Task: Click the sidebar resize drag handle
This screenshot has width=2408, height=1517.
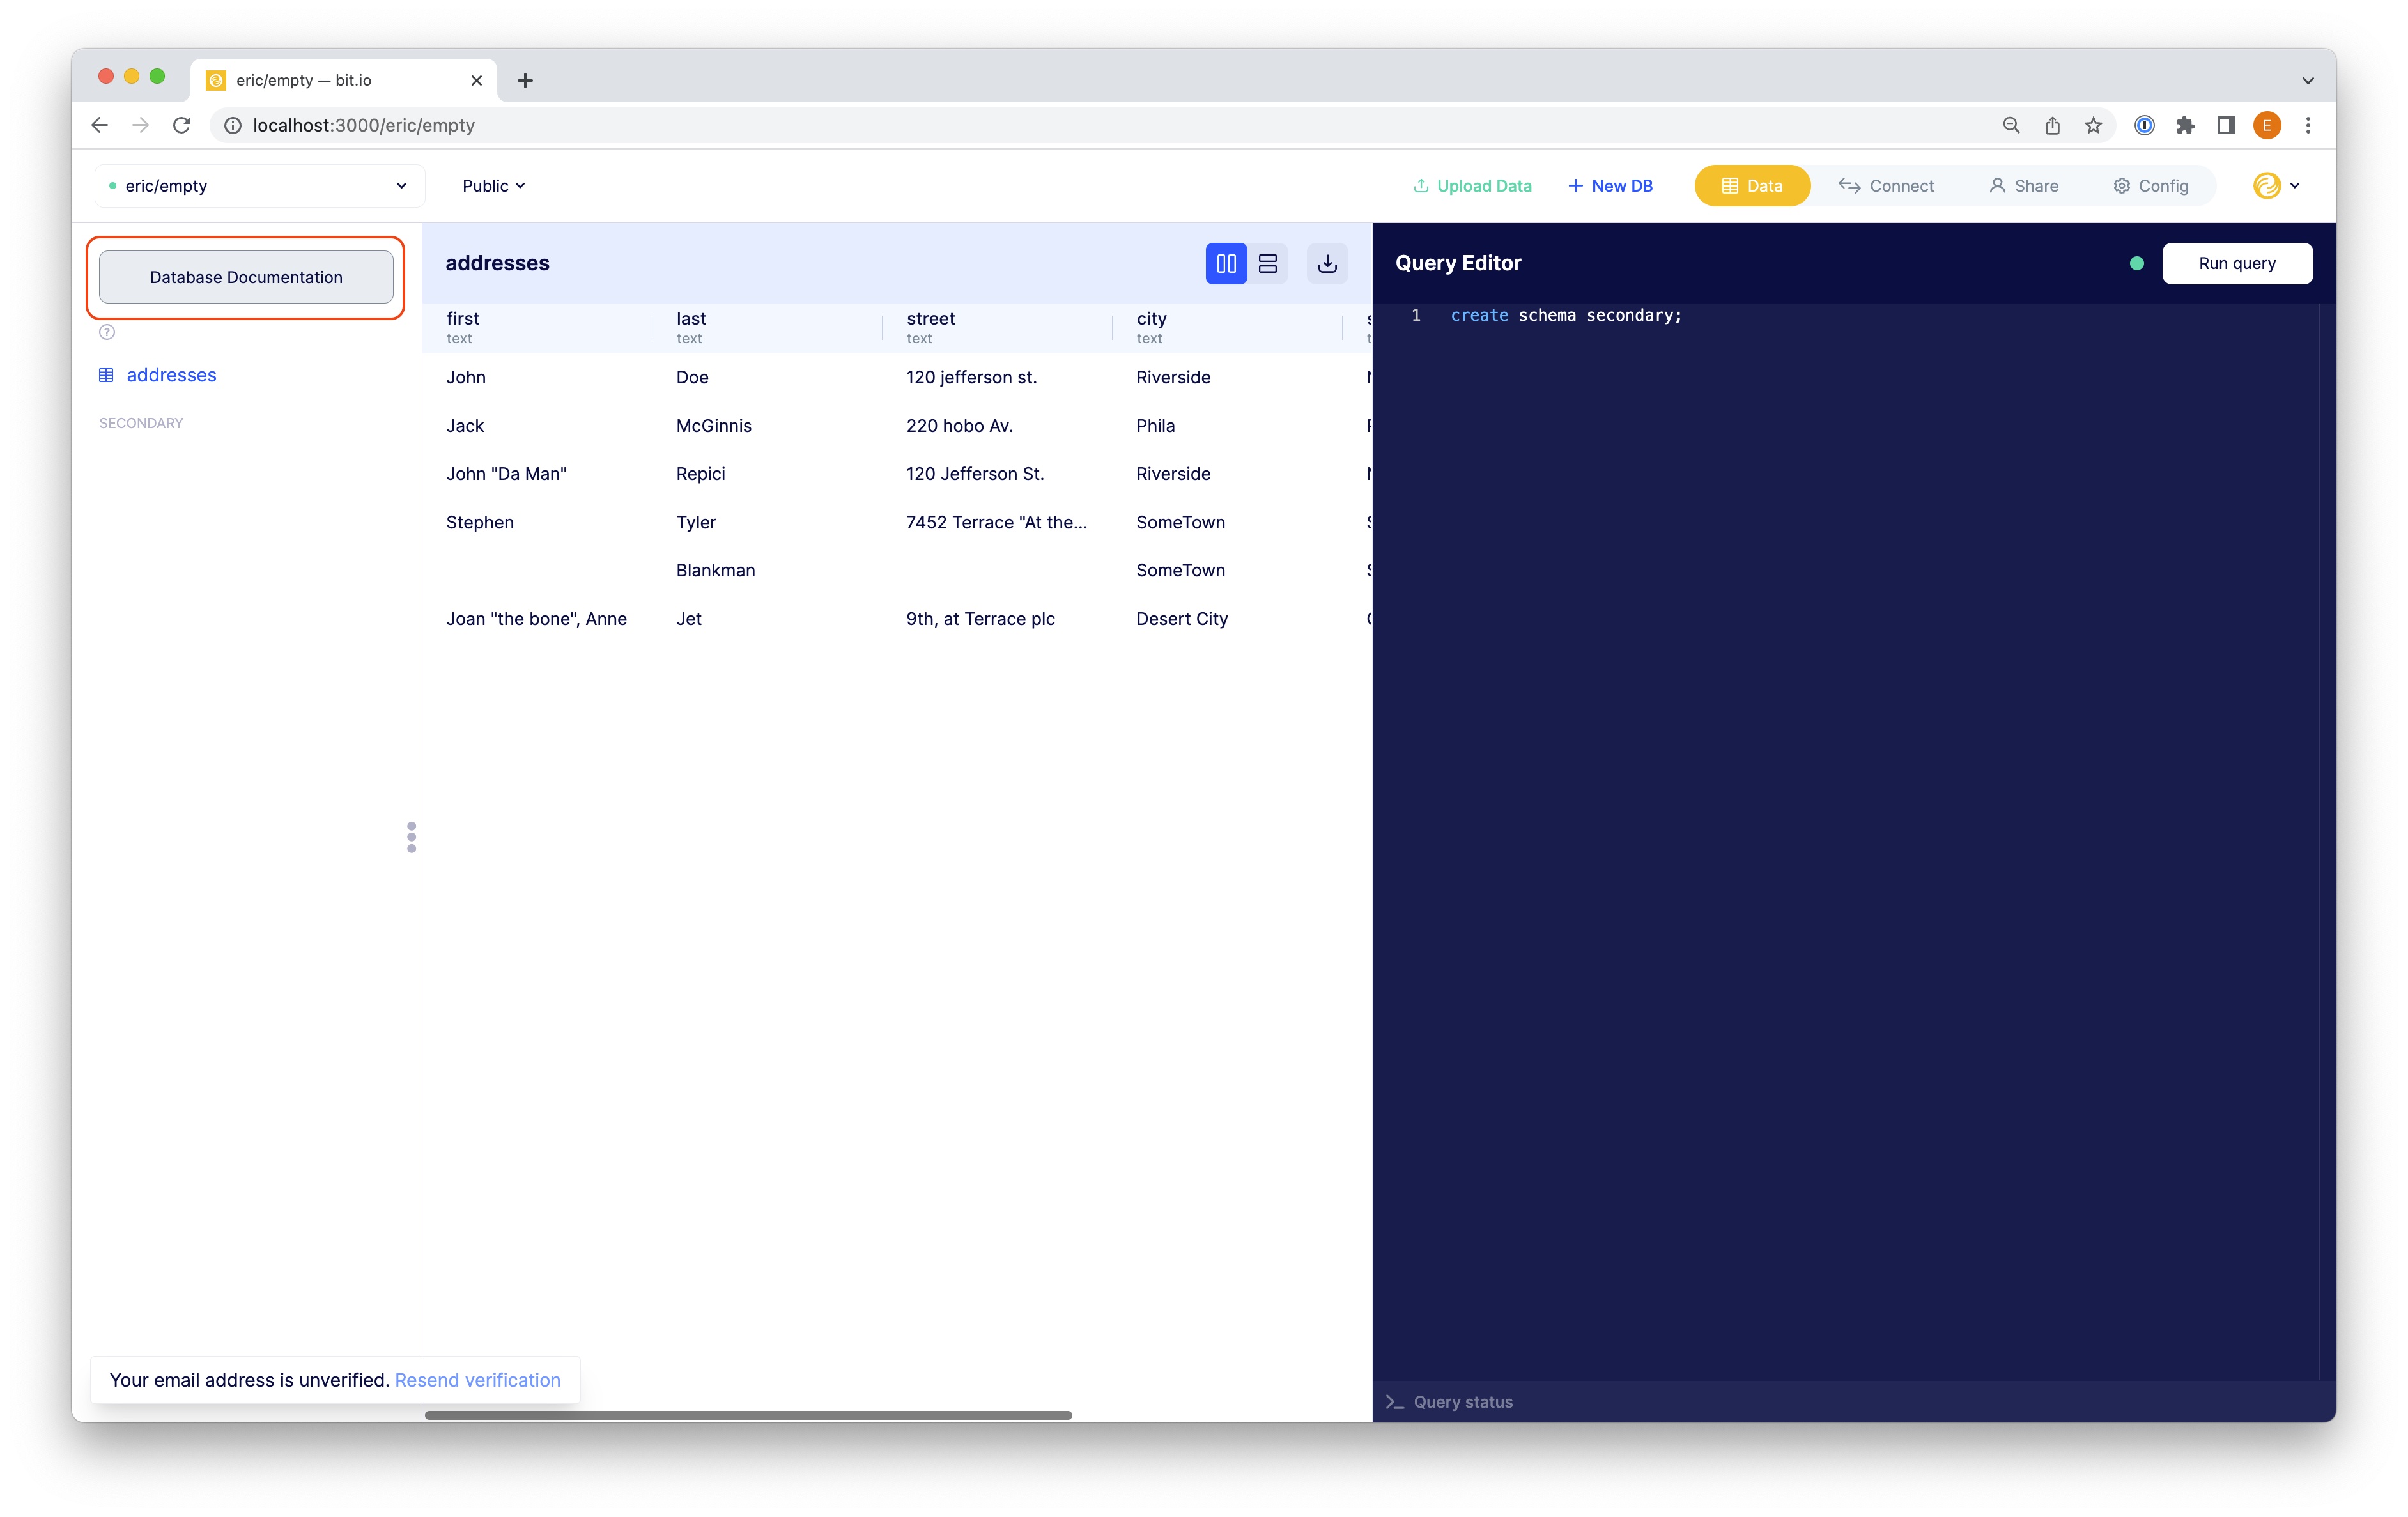Action: point(411,837)
